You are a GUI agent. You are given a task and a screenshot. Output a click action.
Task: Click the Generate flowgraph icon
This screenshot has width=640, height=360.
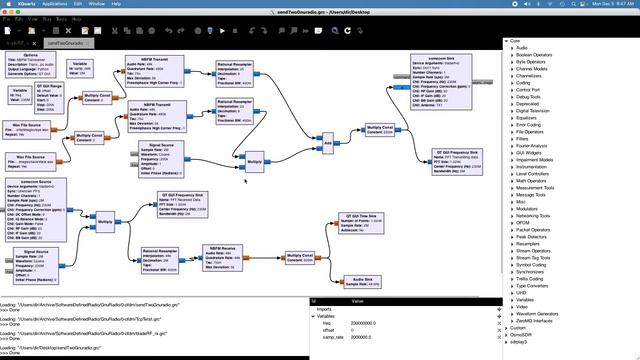(x=210, y=31)
